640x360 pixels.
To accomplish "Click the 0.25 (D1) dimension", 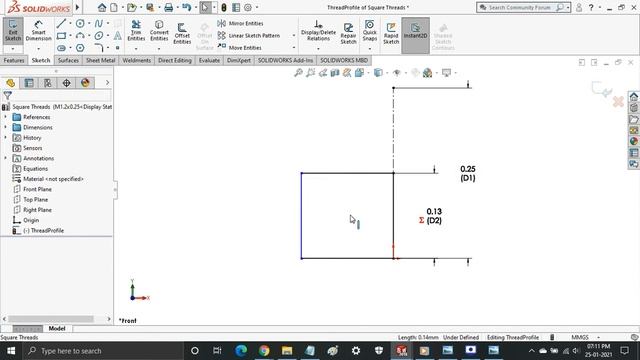I will point(468,173).
